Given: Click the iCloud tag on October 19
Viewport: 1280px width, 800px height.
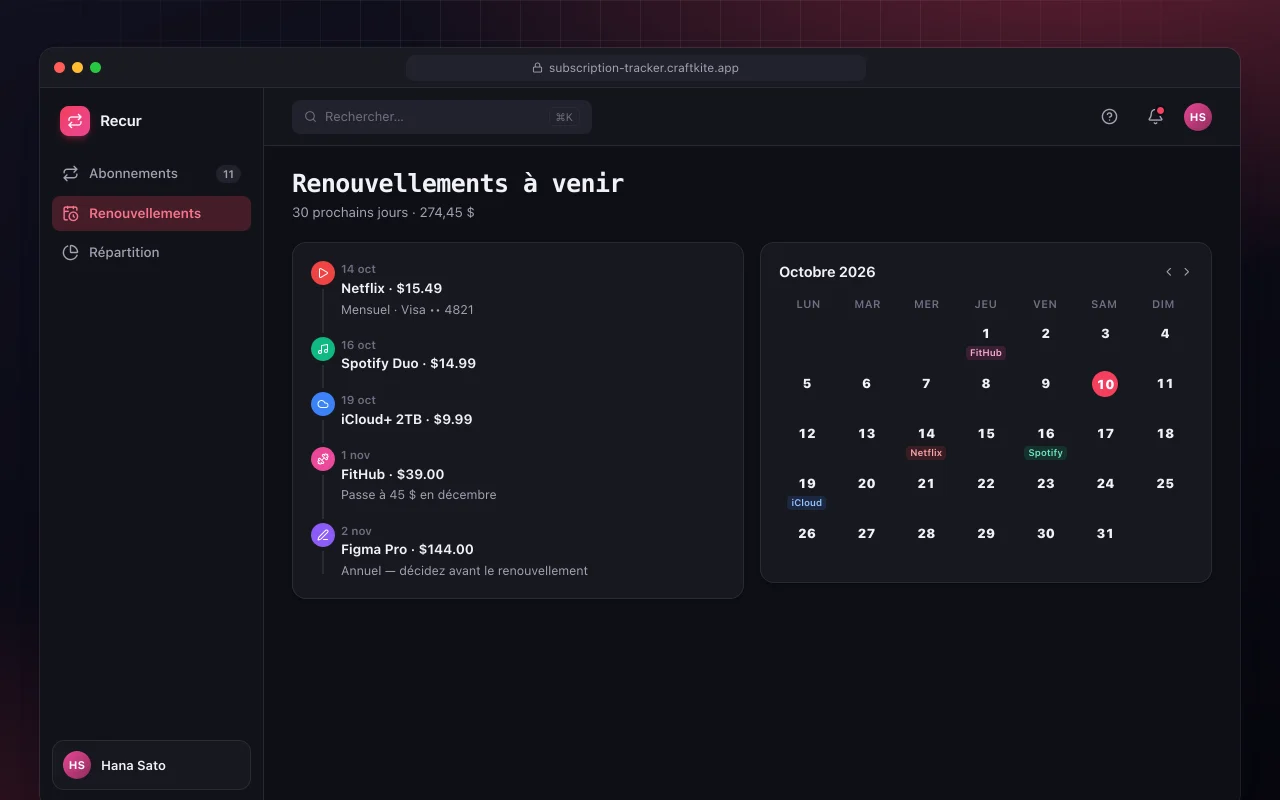Looking at the screenshot, I should click(x=807, y=503).
